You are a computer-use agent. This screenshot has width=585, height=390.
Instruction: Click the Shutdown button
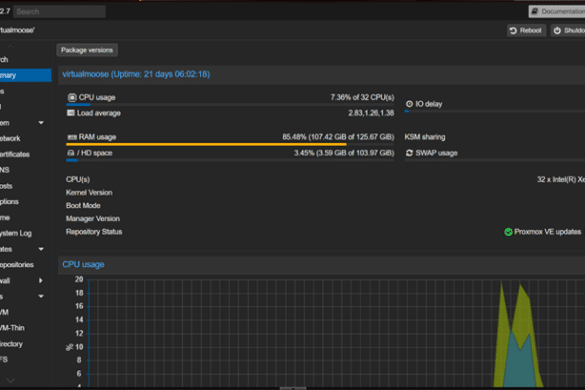(568, 31)
